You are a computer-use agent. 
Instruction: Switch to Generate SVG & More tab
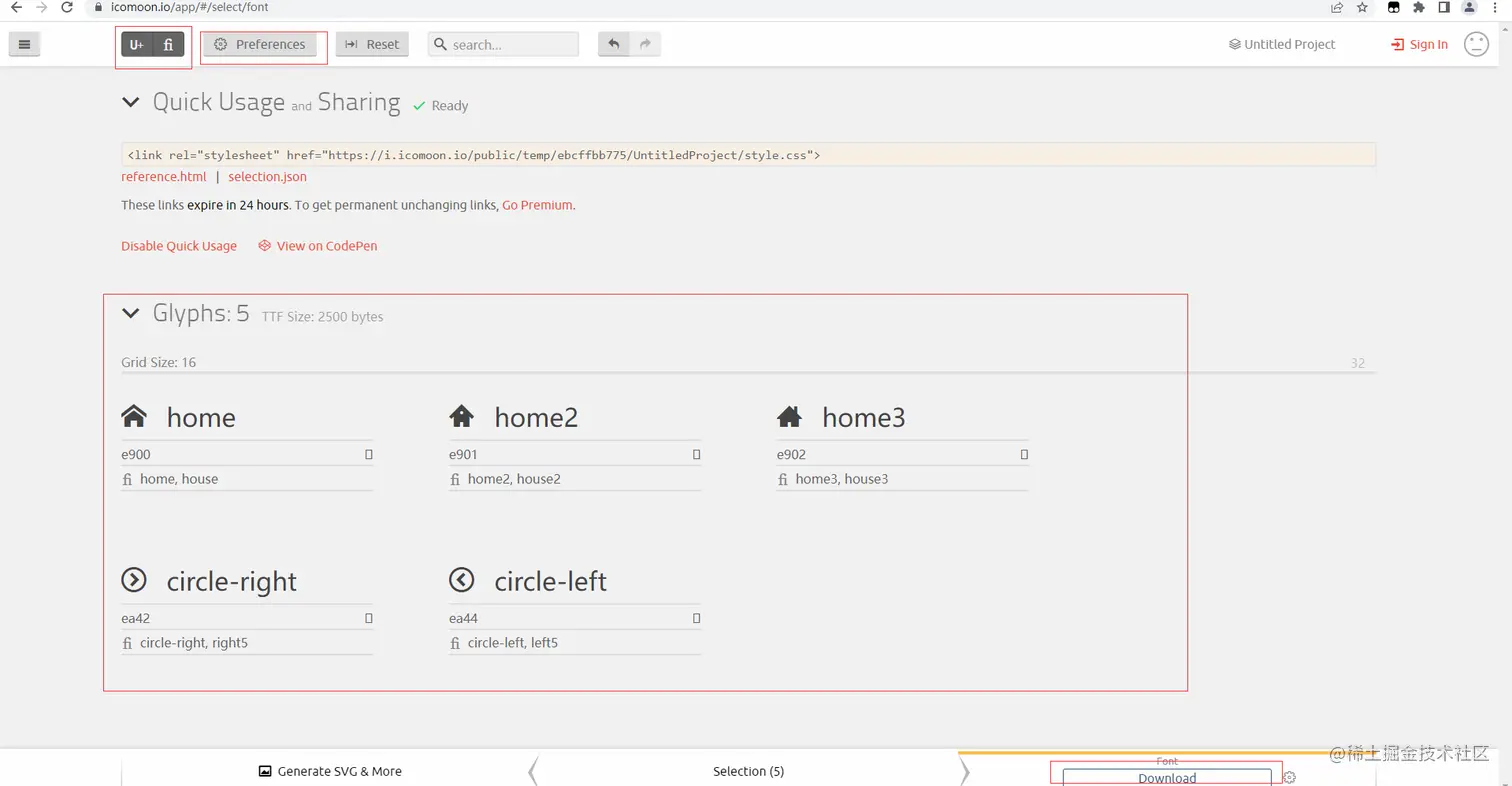click(330, 771)
